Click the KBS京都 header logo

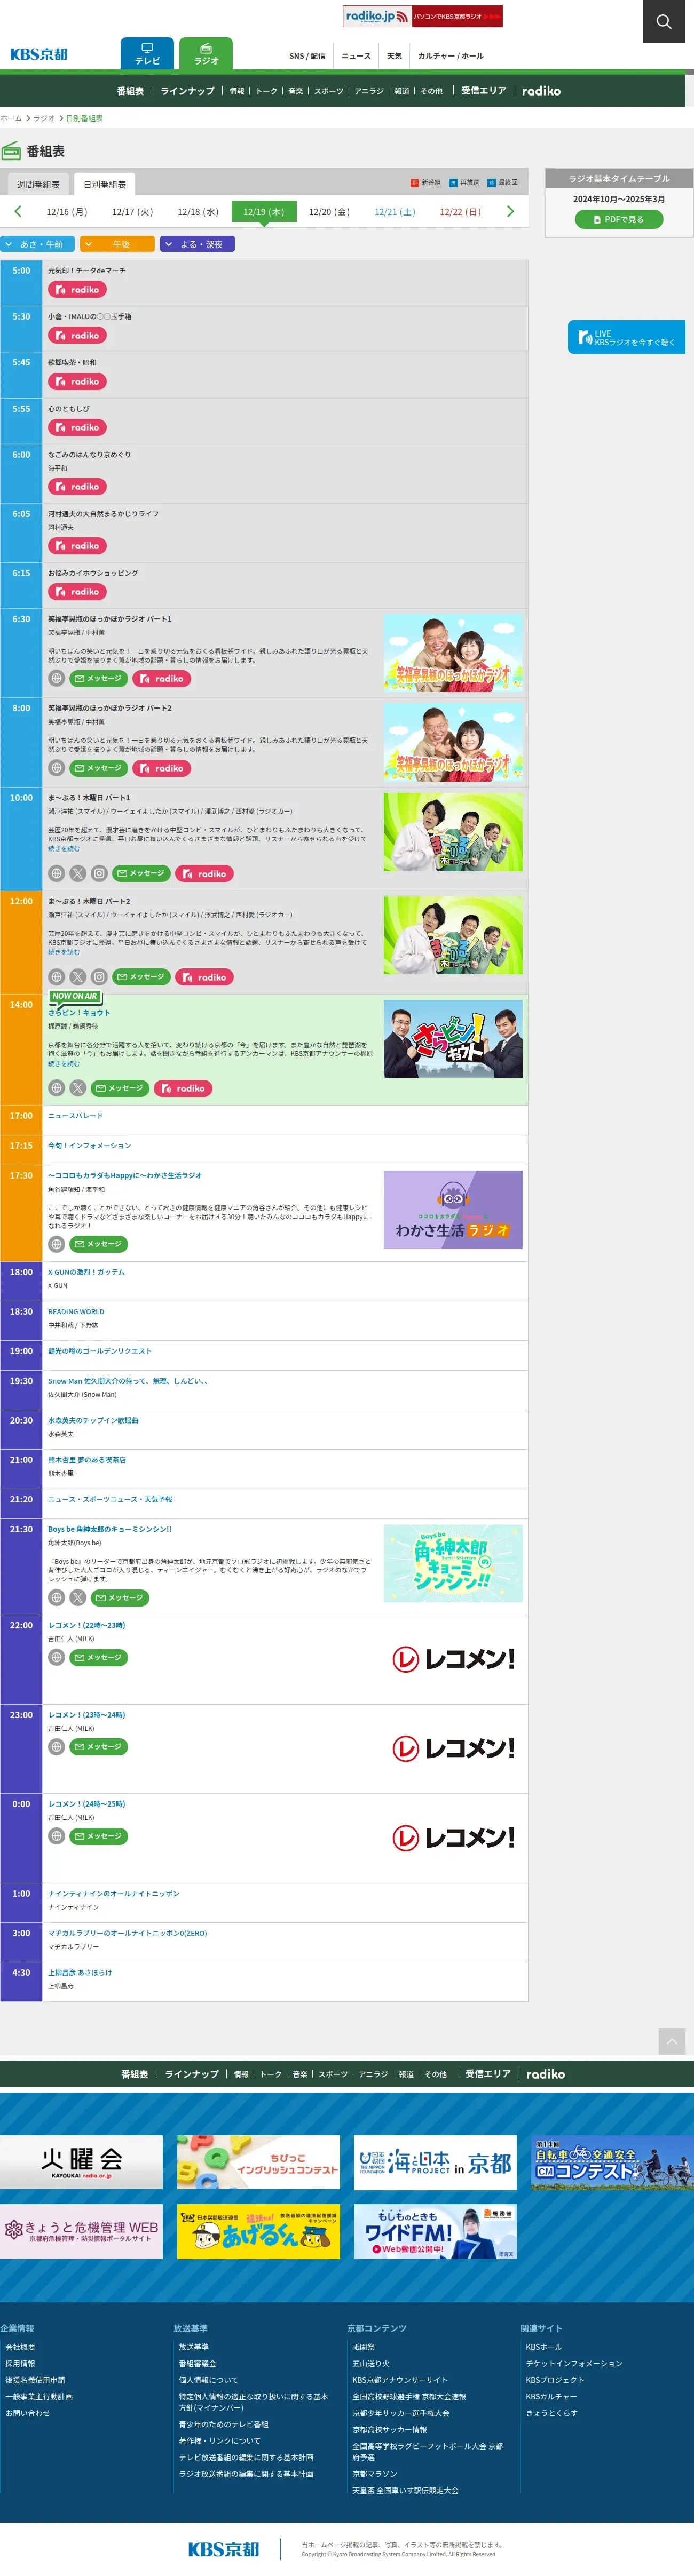tap(39, 54)
